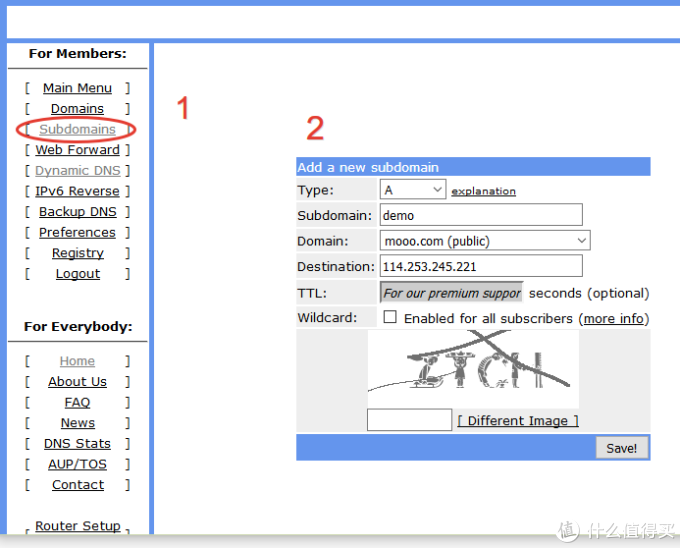This screenshot has width=680, height=548.
Task: Open Preferences in members menu
Action: [x=77, y=232]
